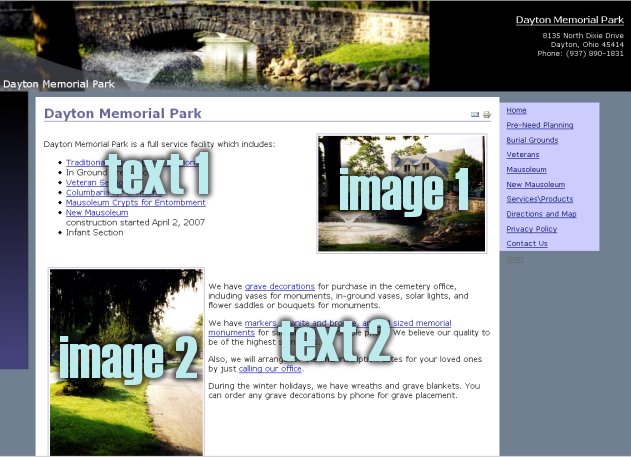Click the address '8135 North Dixie Drive'

pyautogui.click(x=583, y=35)
